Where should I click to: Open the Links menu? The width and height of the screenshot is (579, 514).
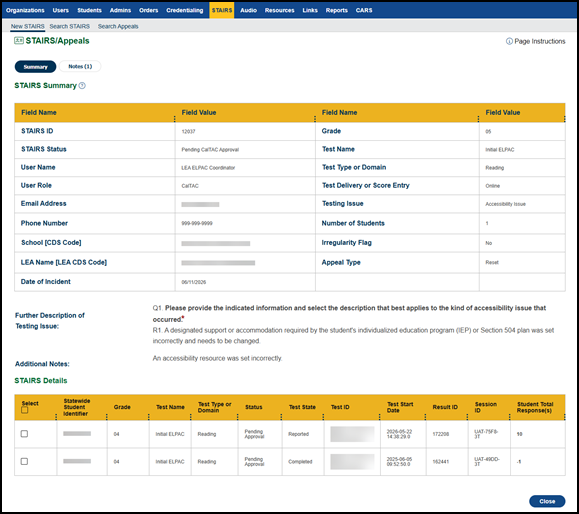[310, 10]
